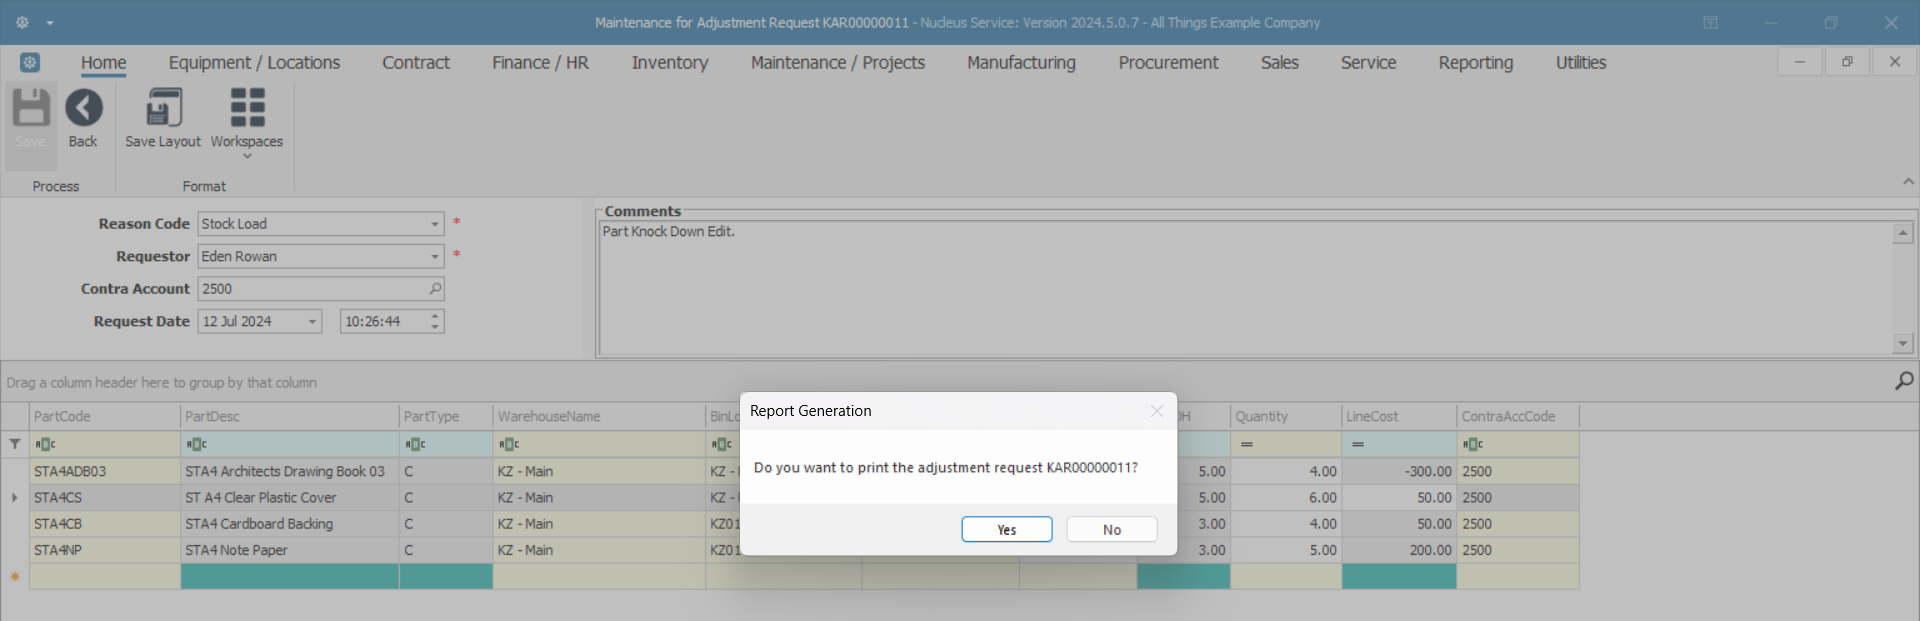1920x621 pixels.
Task: Click the PartDesc filter operator icon
Action: coord(196,444)
